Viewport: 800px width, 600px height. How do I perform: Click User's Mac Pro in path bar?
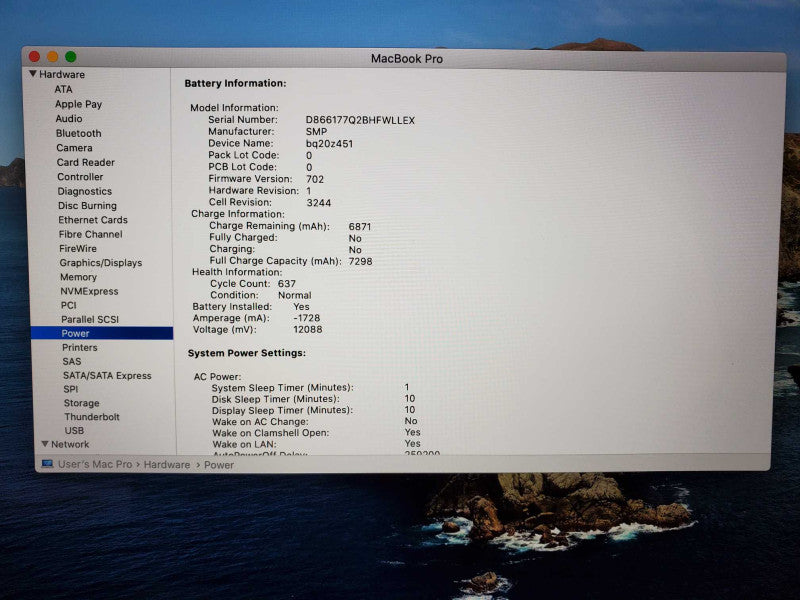(95, 464)
